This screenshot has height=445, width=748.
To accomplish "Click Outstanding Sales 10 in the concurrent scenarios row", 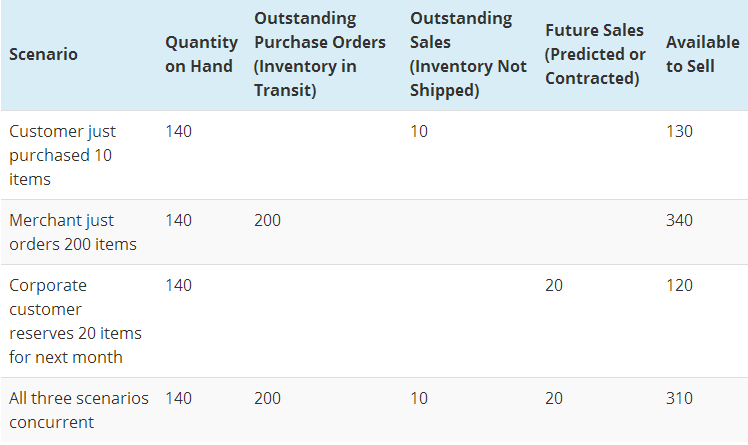I will click(419, 398).
